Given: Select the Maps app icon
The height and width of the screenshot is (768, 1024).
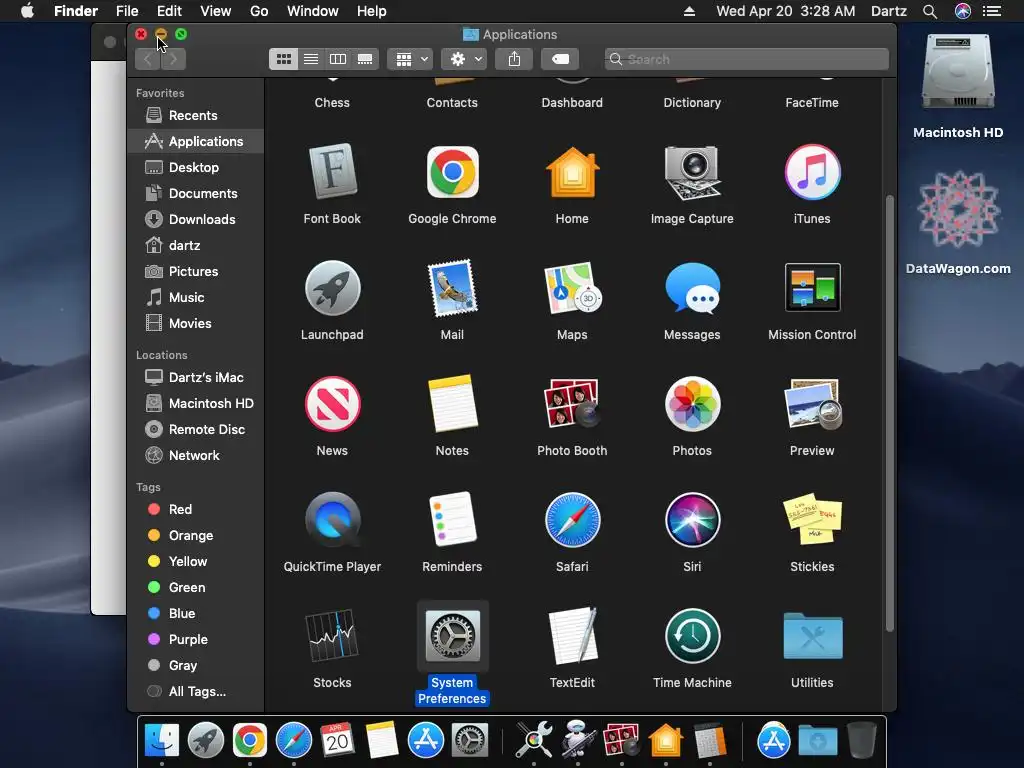Looking at the screenshot, I should (572, 288).
